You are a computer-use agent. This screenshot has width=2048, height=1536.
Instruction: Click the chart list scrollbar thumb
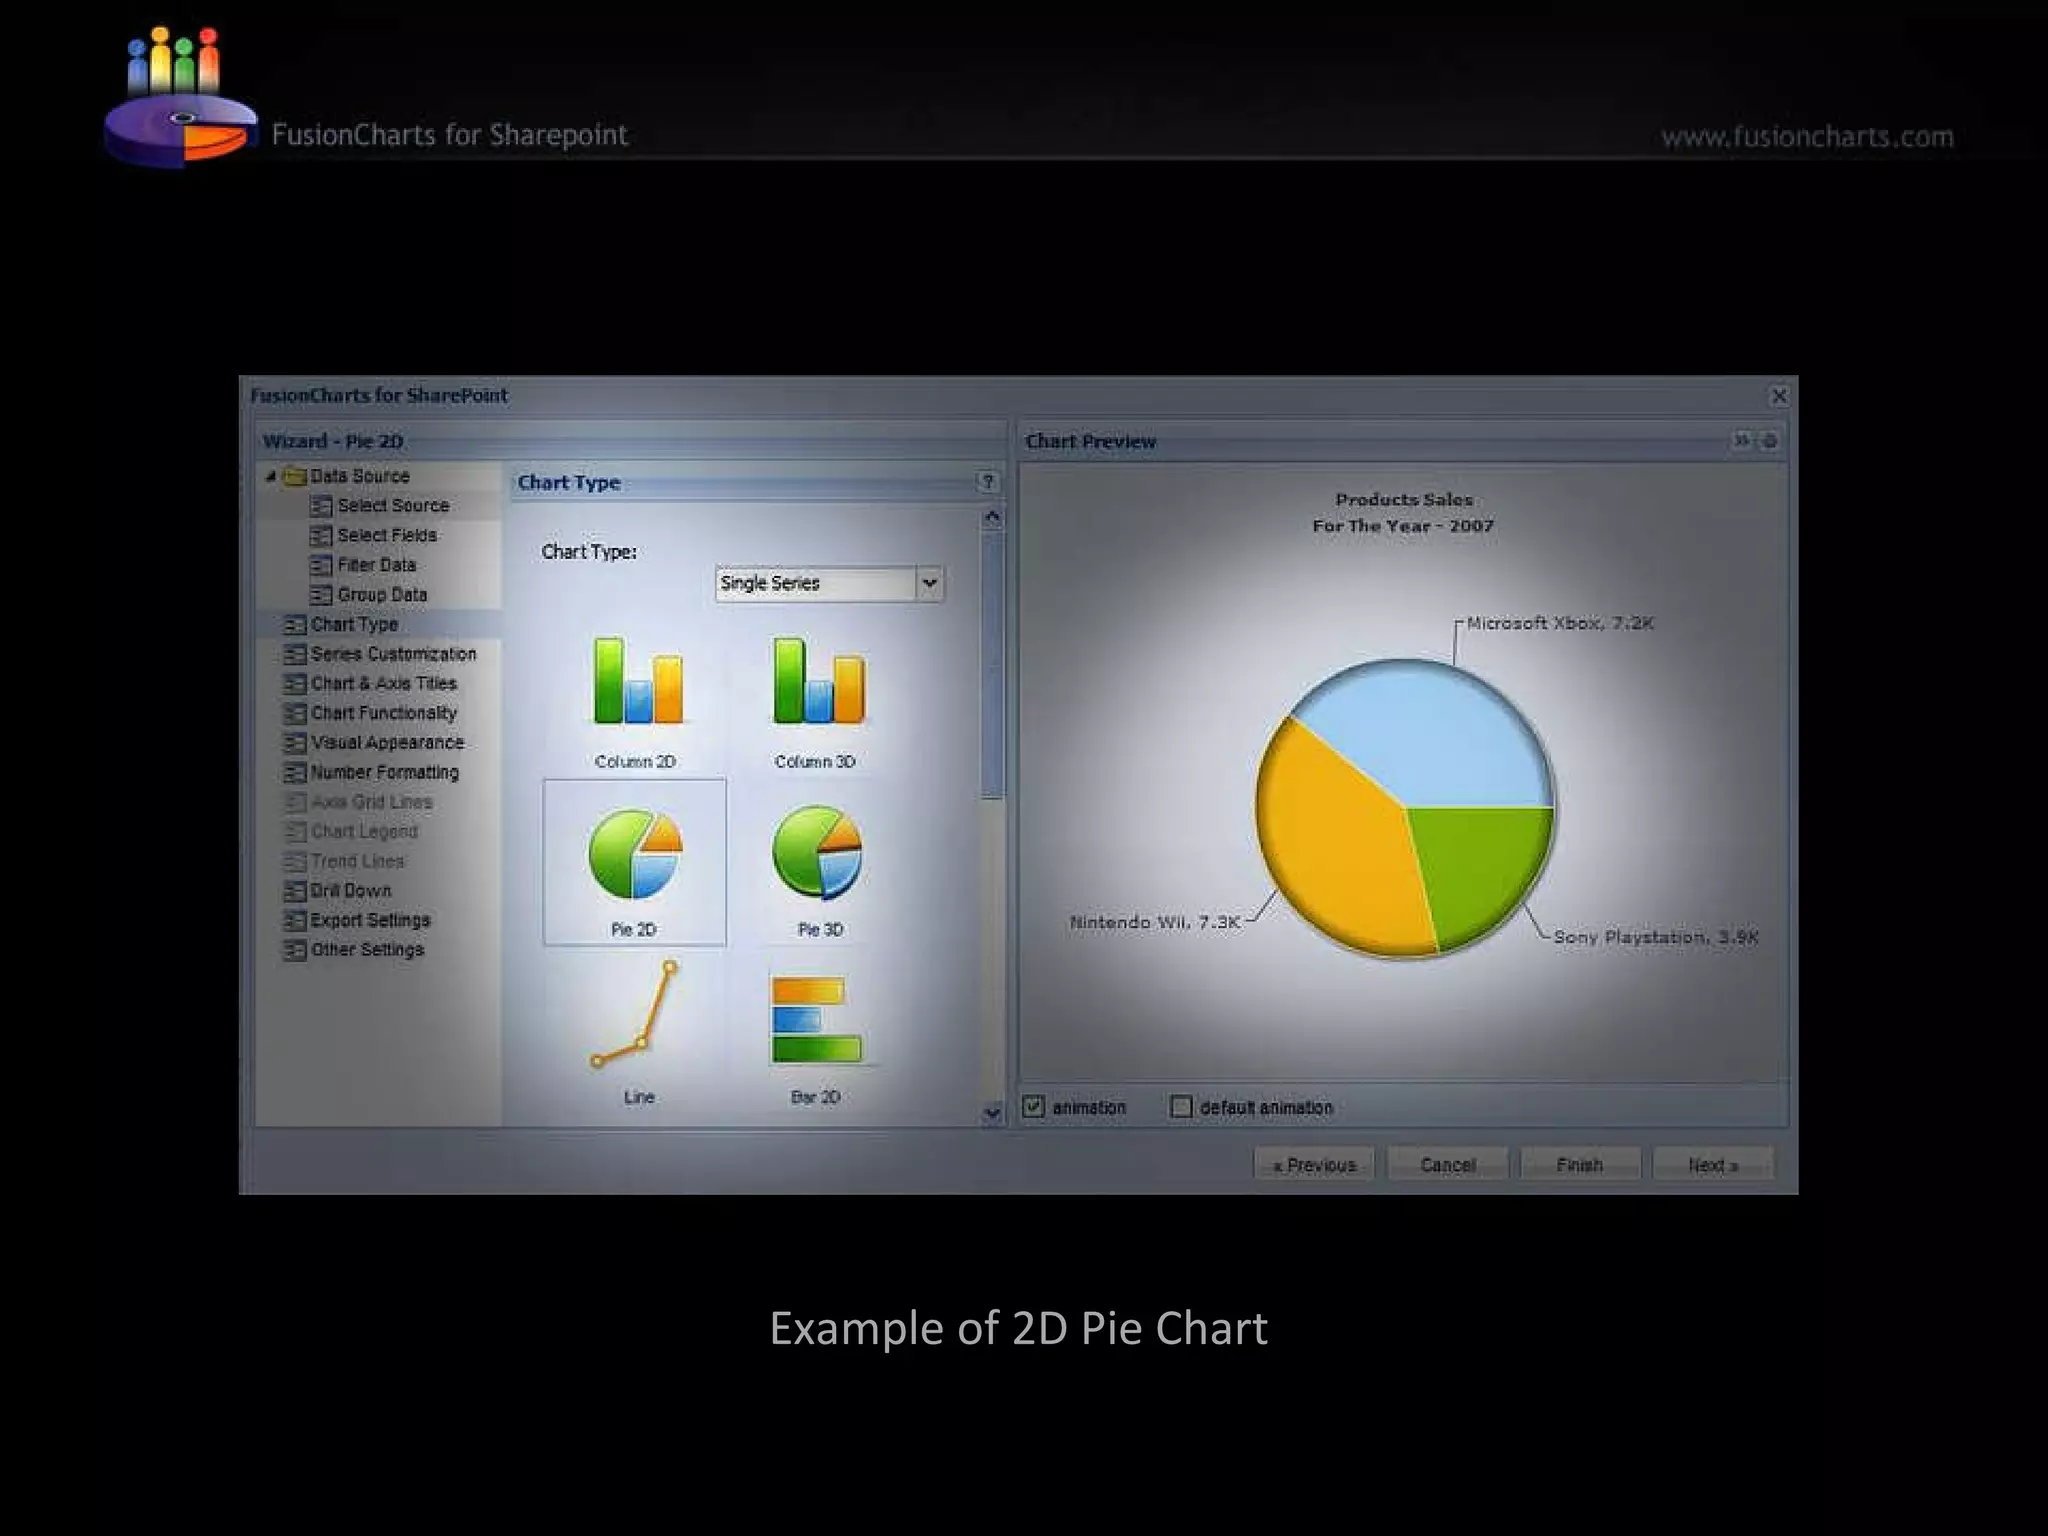click(x=992, y=665)
